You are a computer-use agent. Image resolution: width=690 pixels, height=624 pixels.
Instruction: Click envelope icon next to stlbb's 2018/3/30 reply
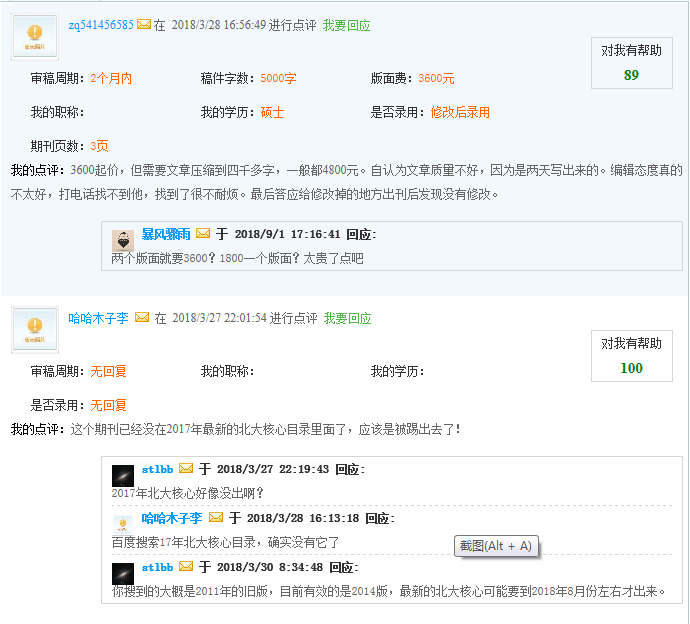click(x=186, y=566)
